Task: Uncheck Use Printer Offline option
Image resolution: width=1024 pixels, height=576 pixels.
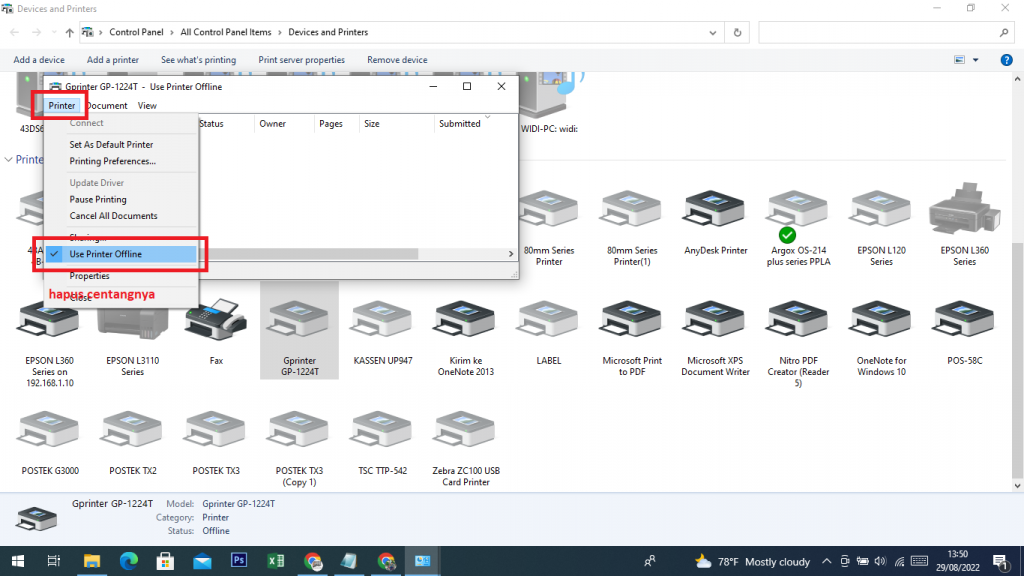Action: [x=121, y=254]
